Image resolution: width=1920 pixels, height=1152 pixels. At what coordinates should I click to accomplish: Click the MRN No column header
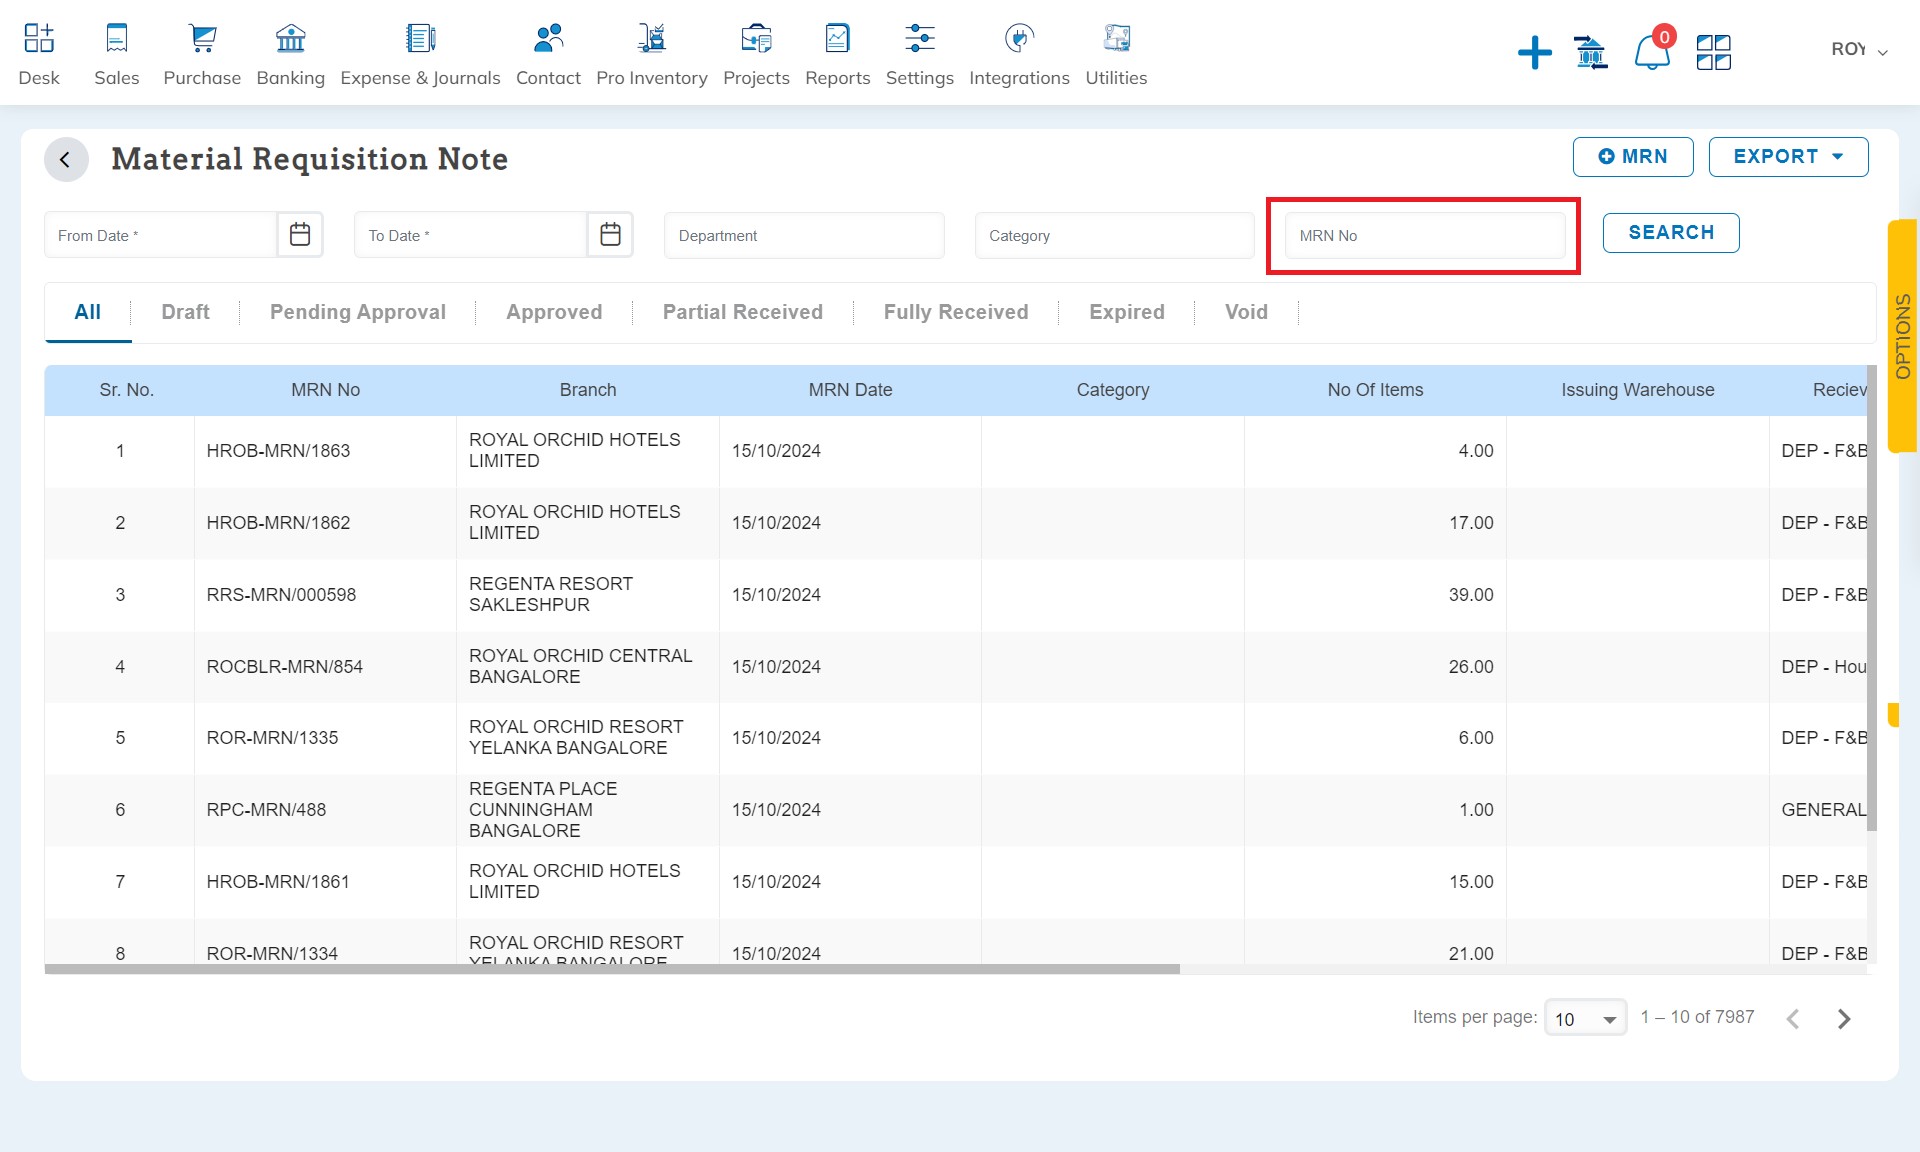click(325, 390)
